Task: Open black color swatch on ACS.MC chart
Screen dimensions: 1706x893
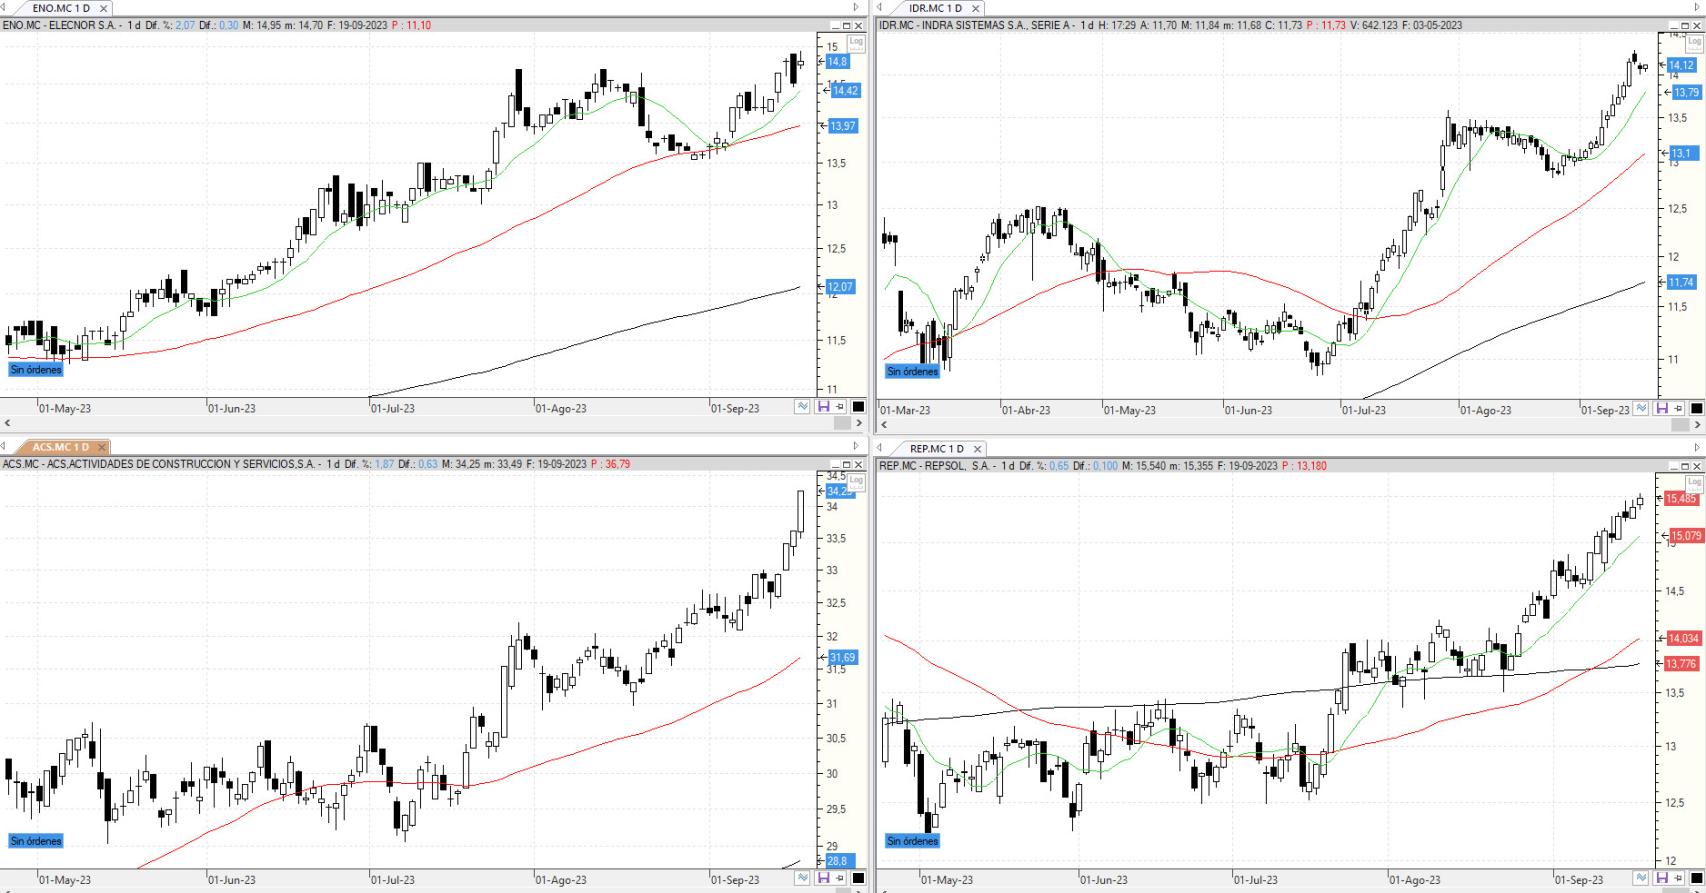Action: [x=857, y=878]
